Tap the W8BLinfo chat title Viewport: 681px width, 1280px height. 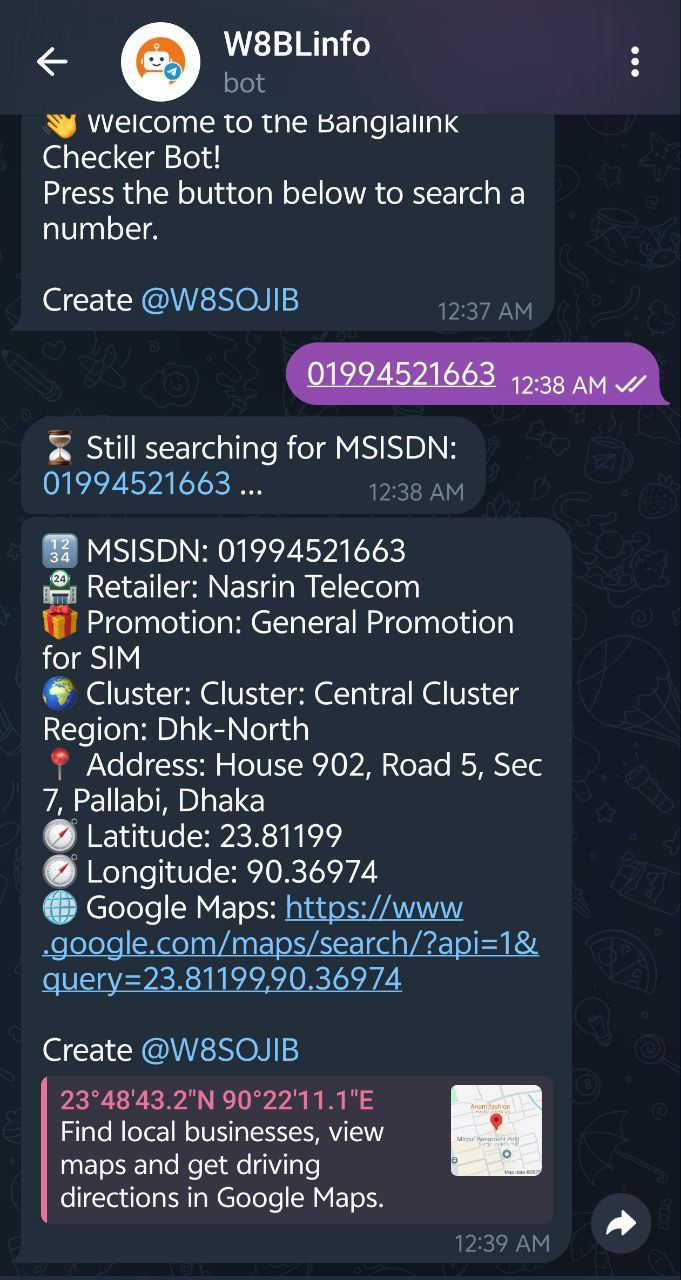tap(297, 44)
